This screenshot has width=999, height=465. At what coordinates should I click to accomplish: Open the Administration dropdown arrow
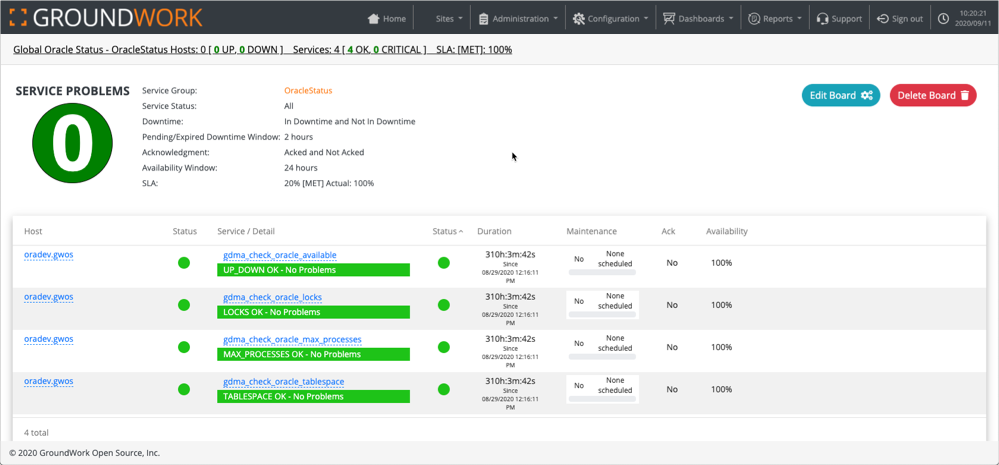556,18
